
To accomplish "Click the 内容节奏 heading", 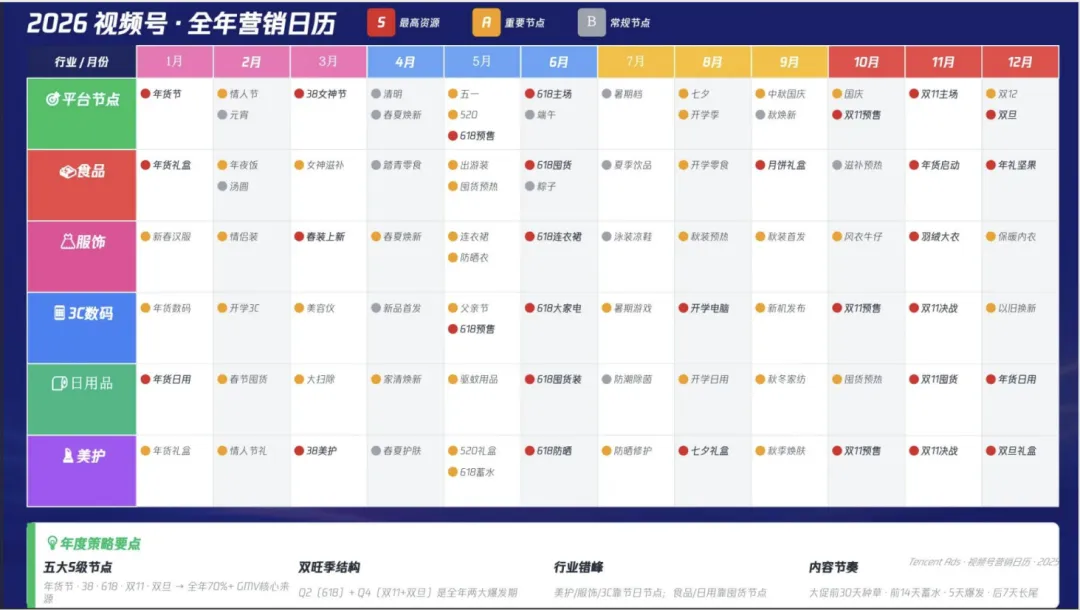I will click(x=833, y=567).
